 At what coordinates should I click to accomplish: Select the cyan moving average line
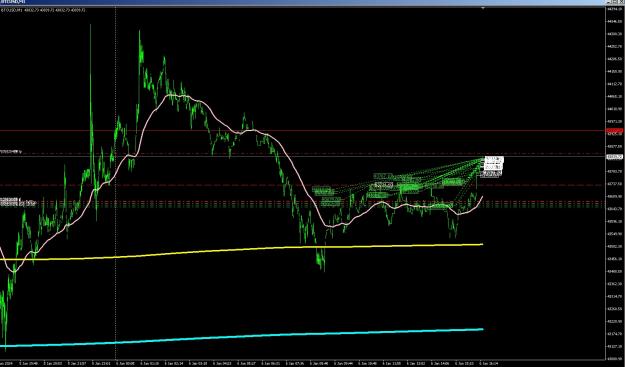click(241, 337)
